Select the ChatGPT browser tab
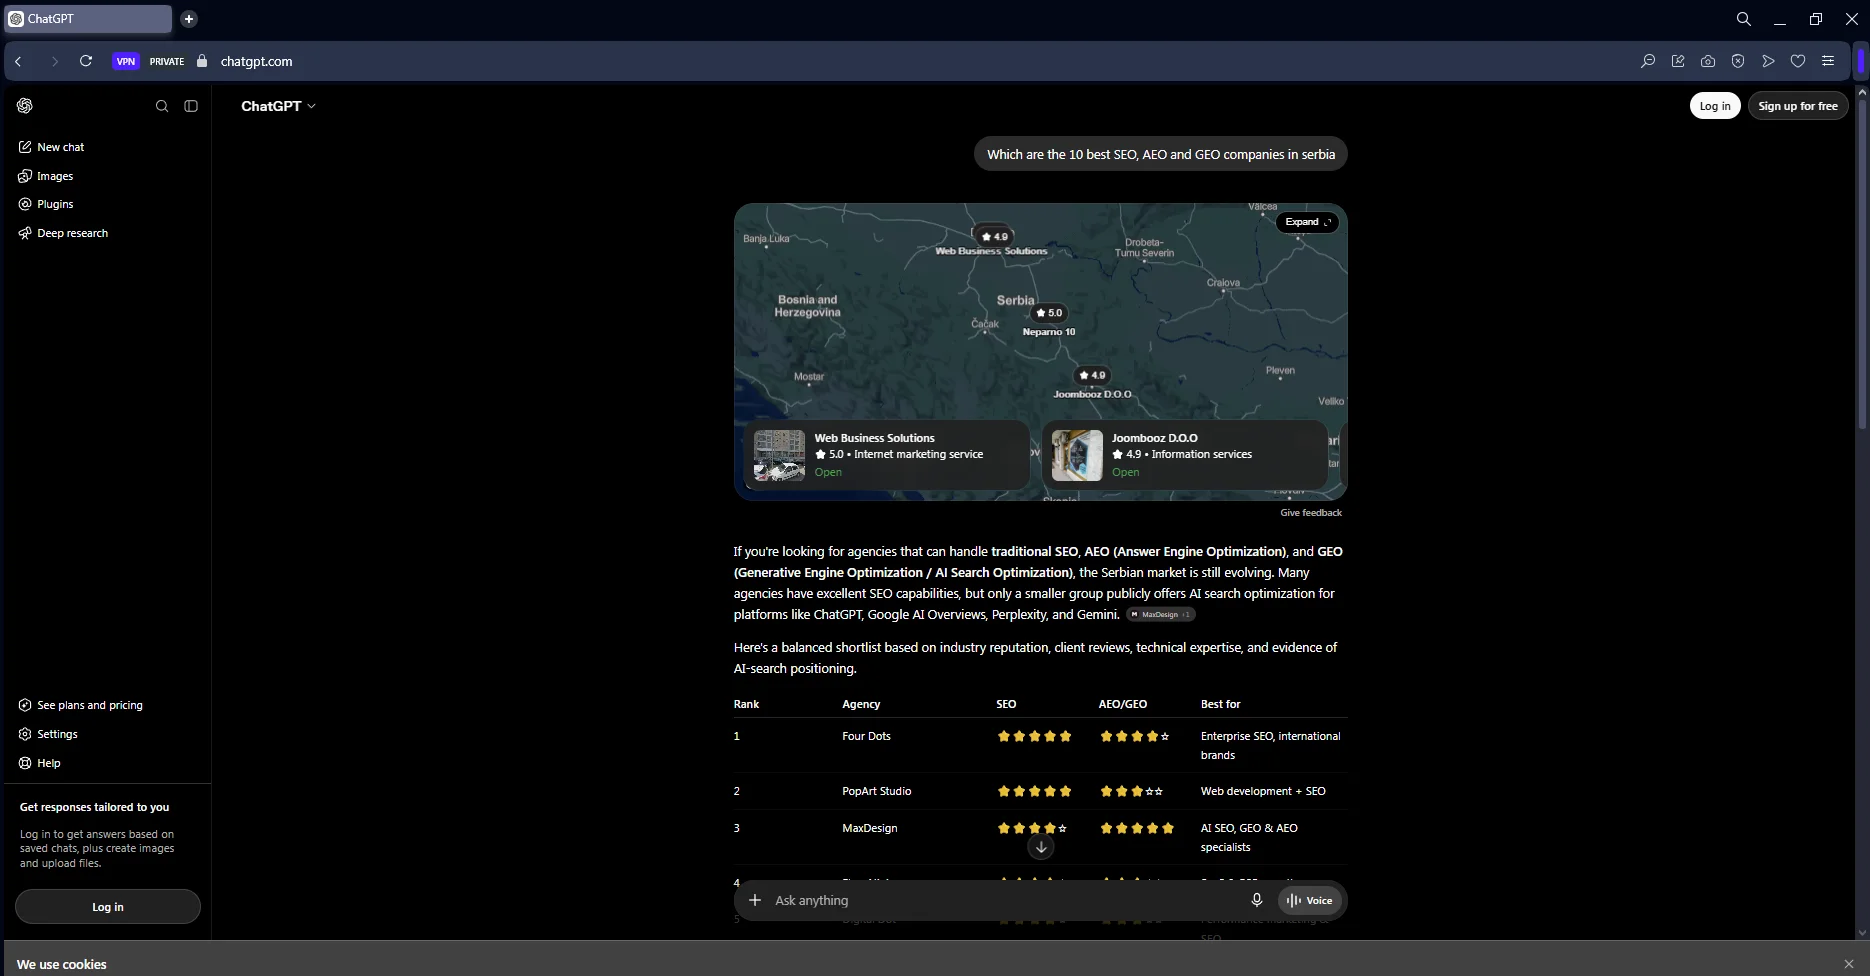The width and height of the screenshot is (1870, 976). [88, 19]
